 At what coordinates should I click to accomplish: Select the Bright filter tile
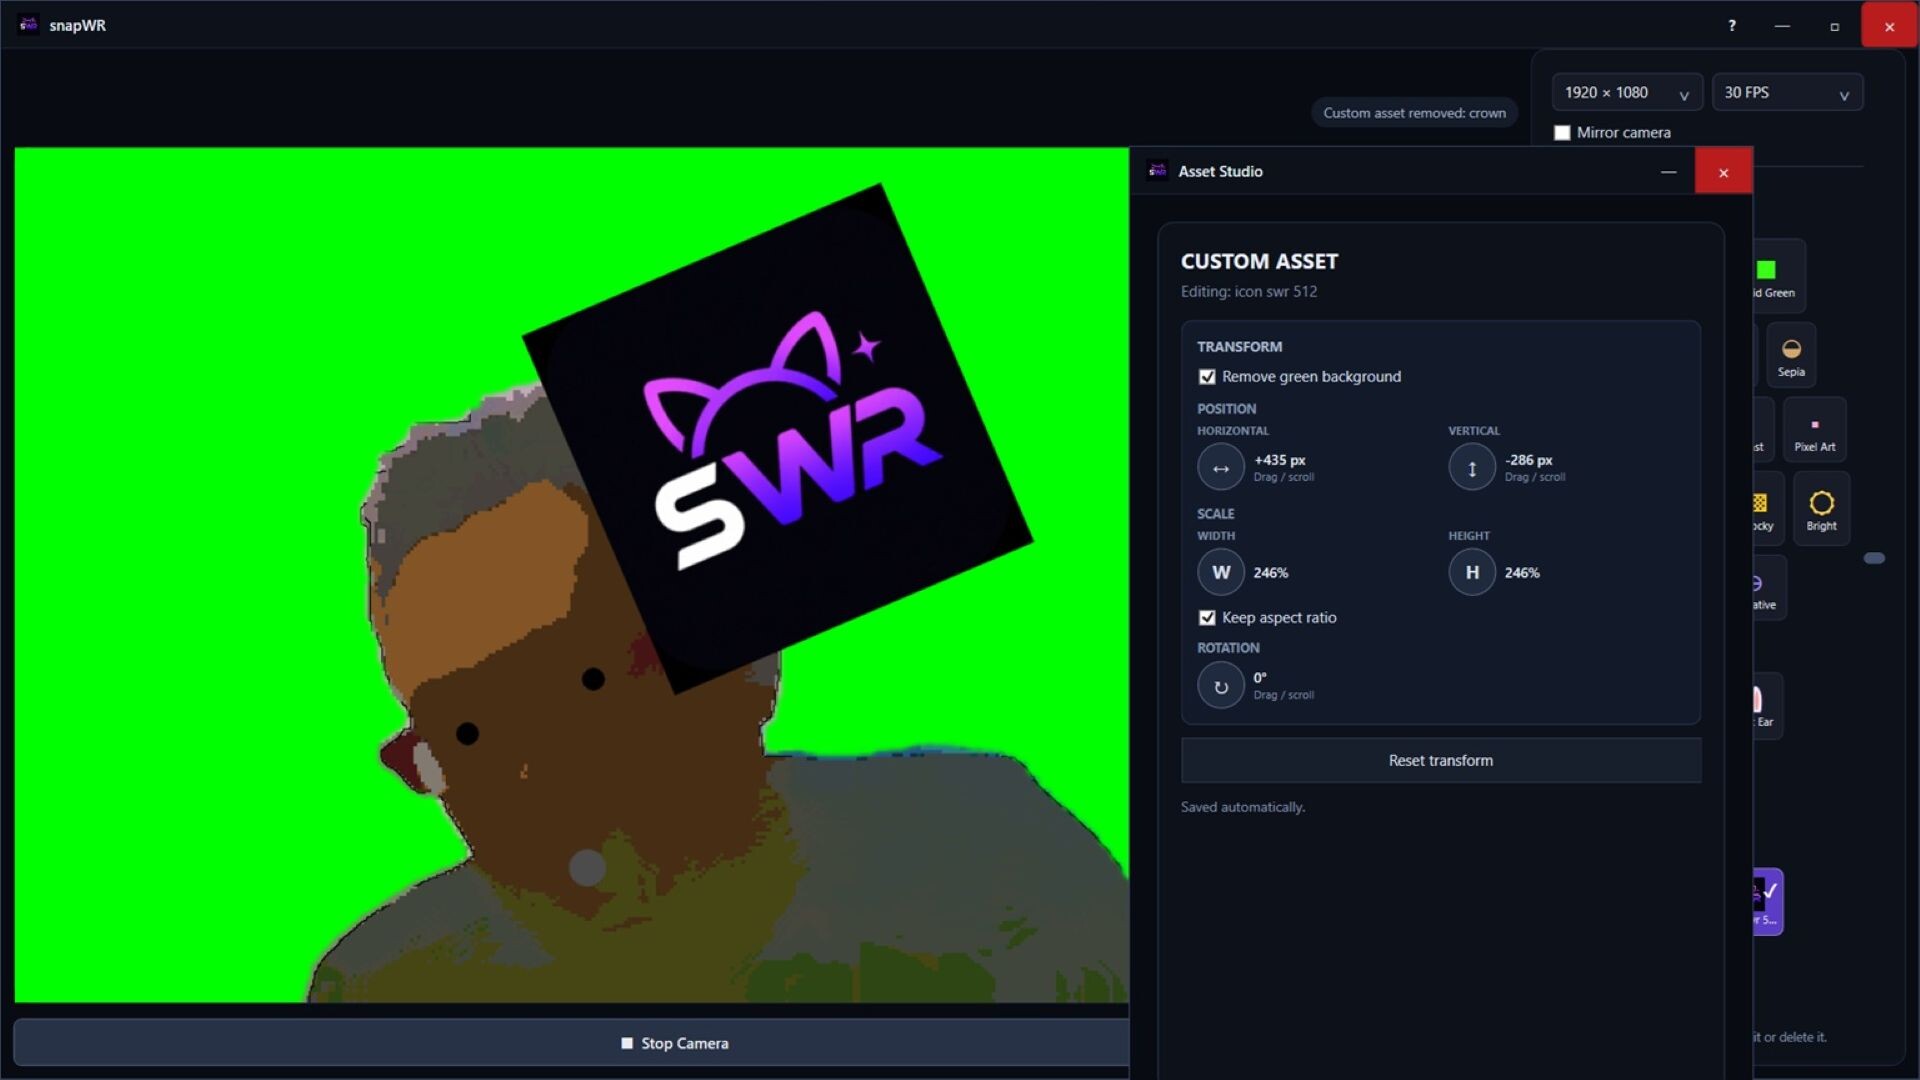pos(1821,509)
